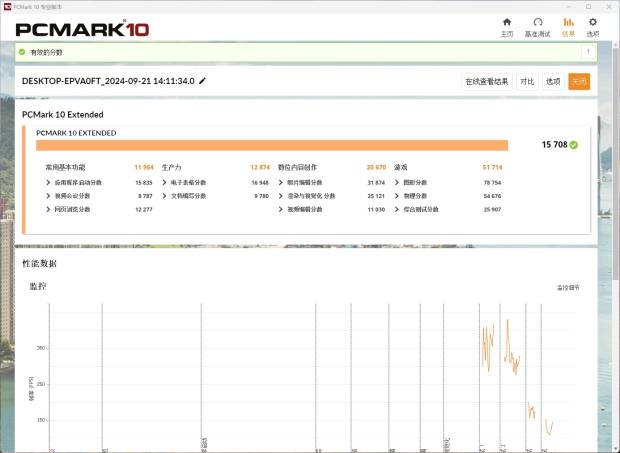Image resolution: width=620 pixels, height=453 pixels.
Task: Click the orange PCMark 10 Extended score bar
Action: (272, 145)
